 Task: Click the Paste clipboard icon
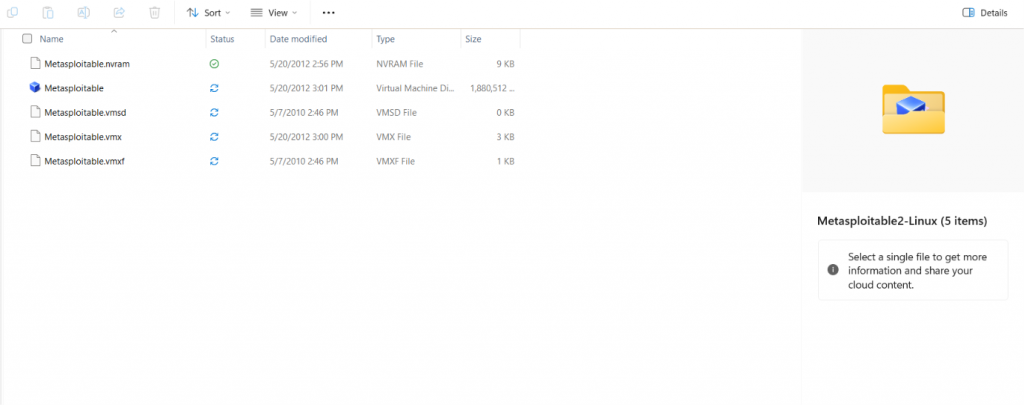(x=48, y=12)
